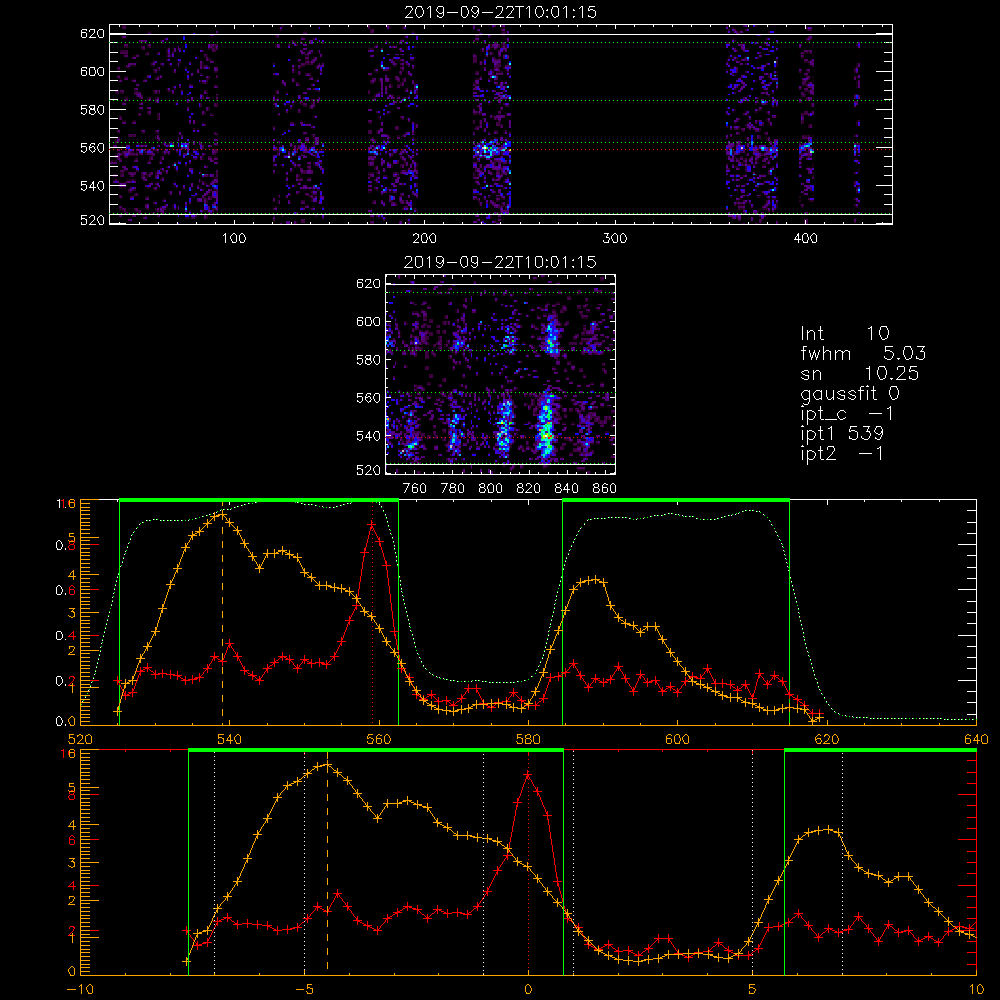This screenshot has height=1000, width=1000.
Task: Click x-axis label 800 on middle image
Action: (490, 489)
